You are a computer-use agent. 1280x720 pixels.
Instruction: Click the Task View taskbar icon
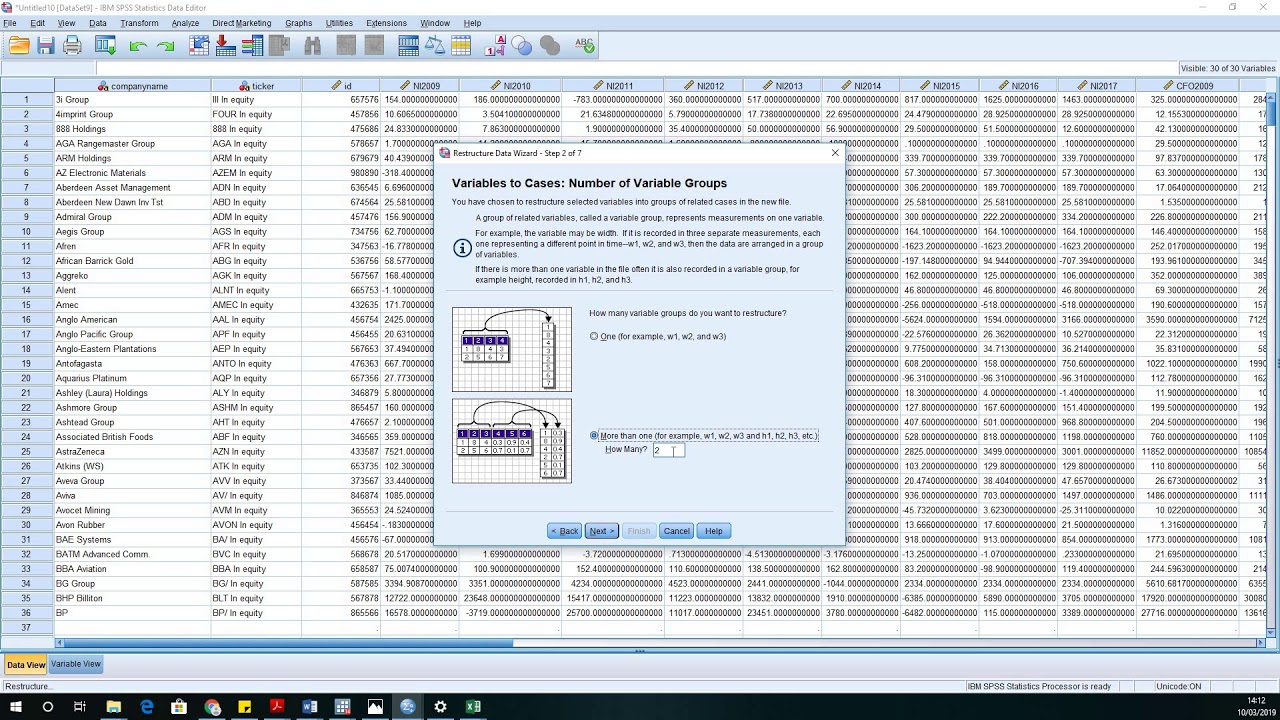tap(80, 706)
